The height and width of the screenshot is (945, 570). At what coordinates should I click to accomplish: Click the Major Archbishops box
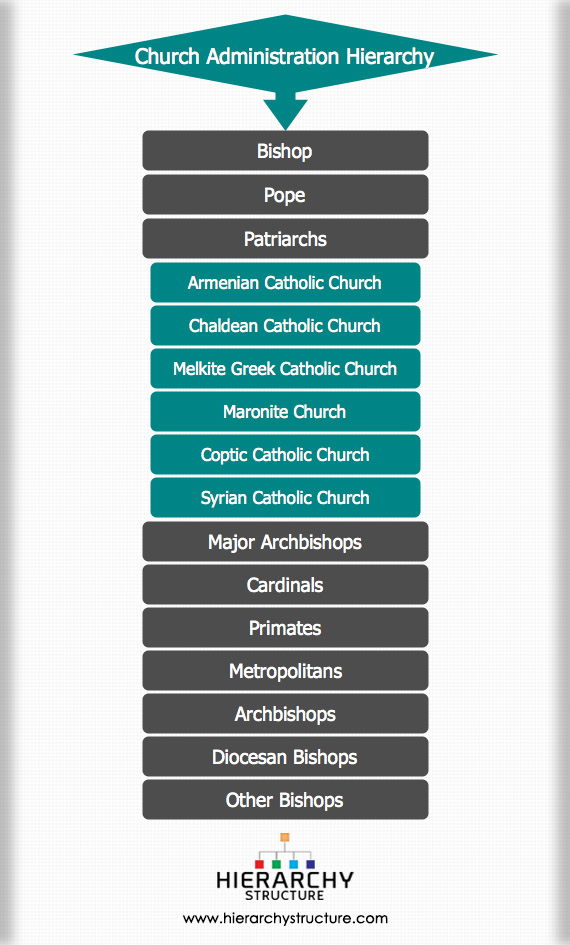click(x=285, y=542)
